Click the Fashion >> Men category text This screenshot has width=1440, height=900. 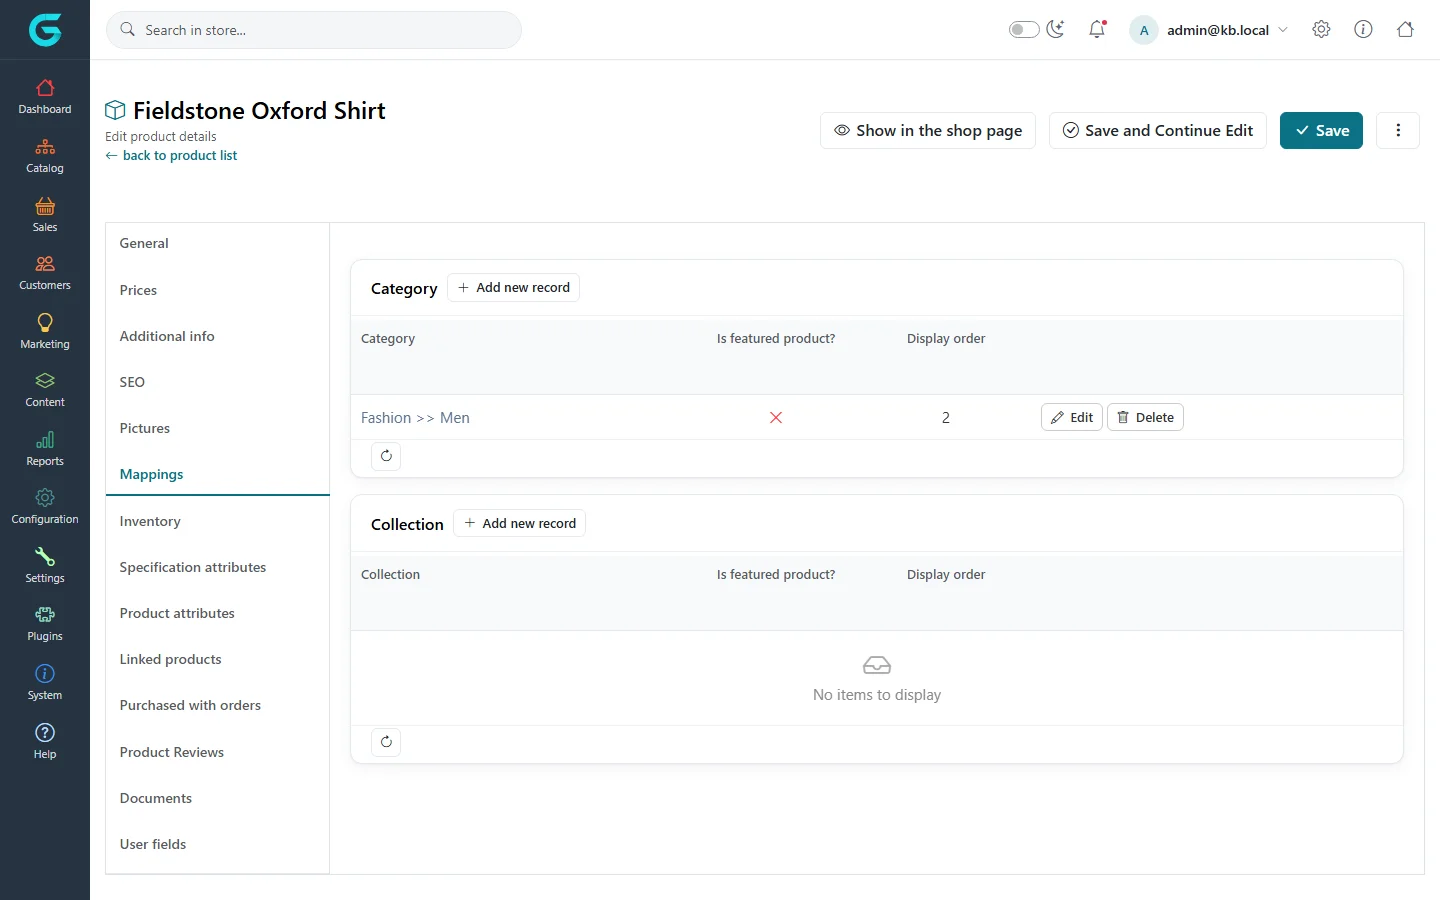415,418
